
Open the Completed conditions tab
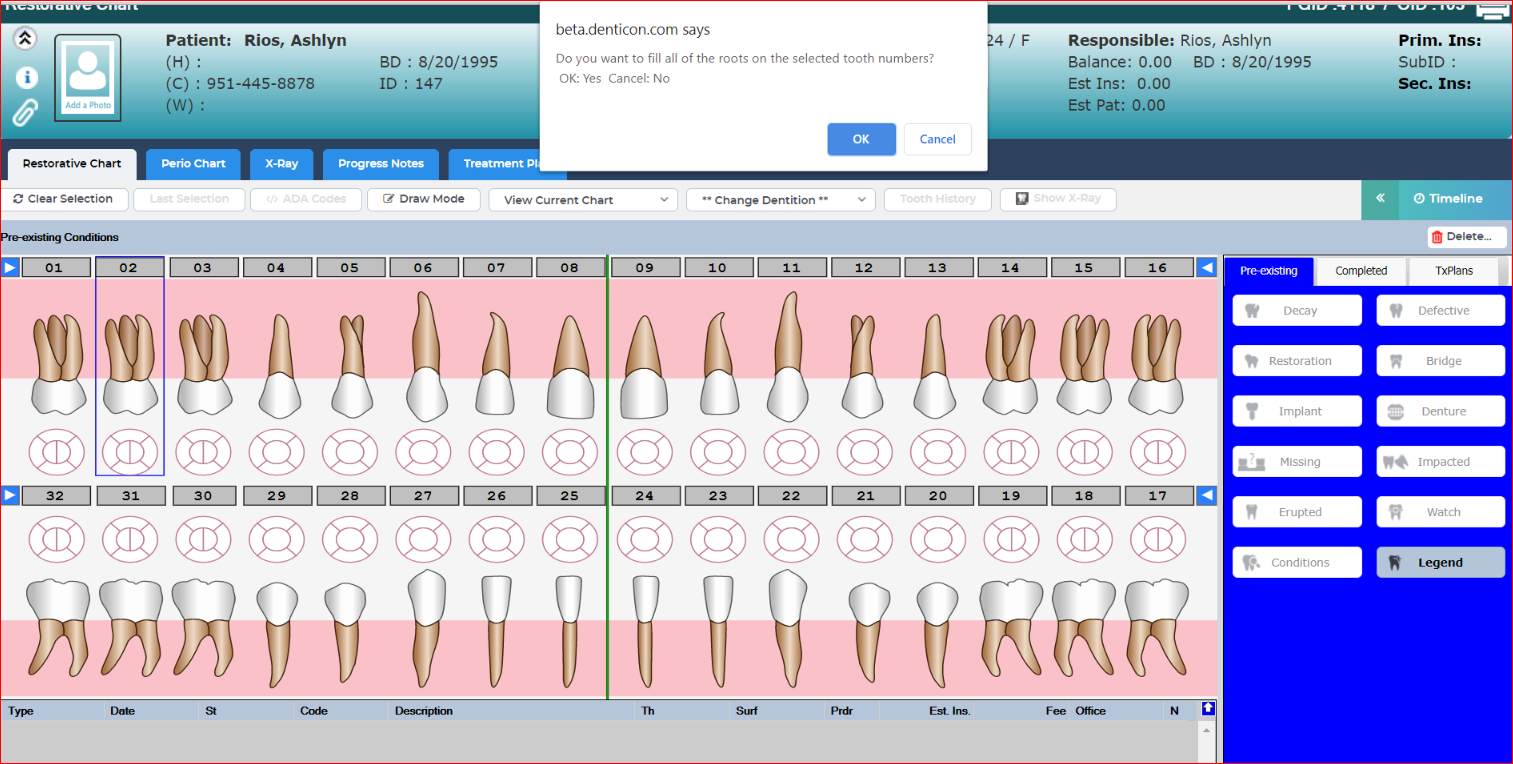1360,270
